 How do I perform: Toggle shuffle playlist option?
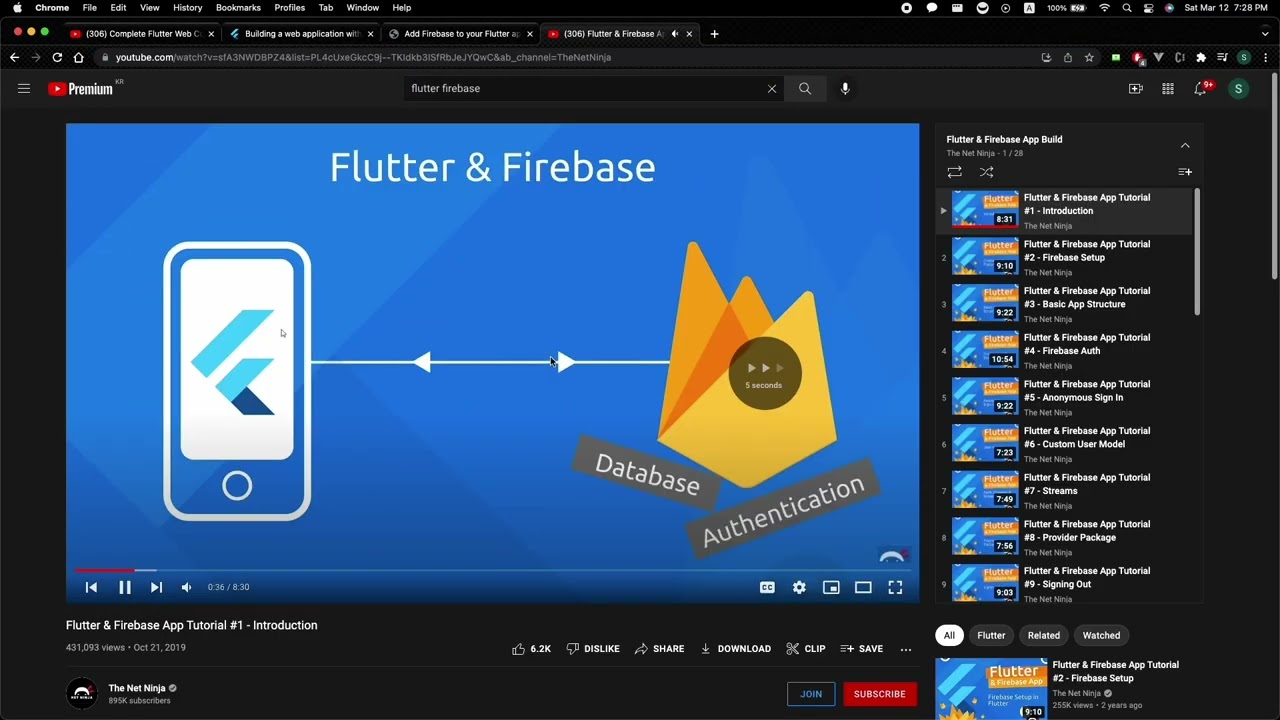986,172
